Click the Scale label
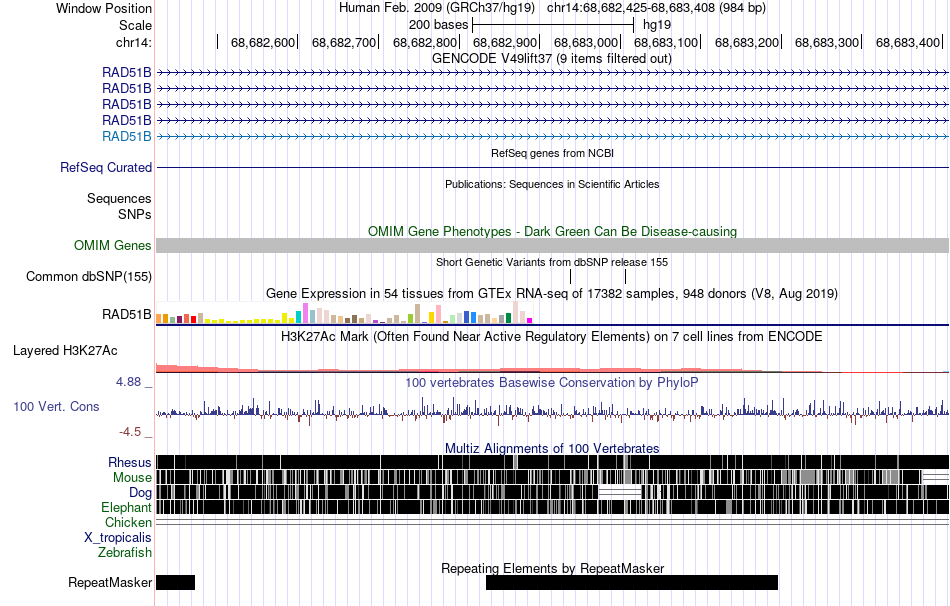 (135, 25)
